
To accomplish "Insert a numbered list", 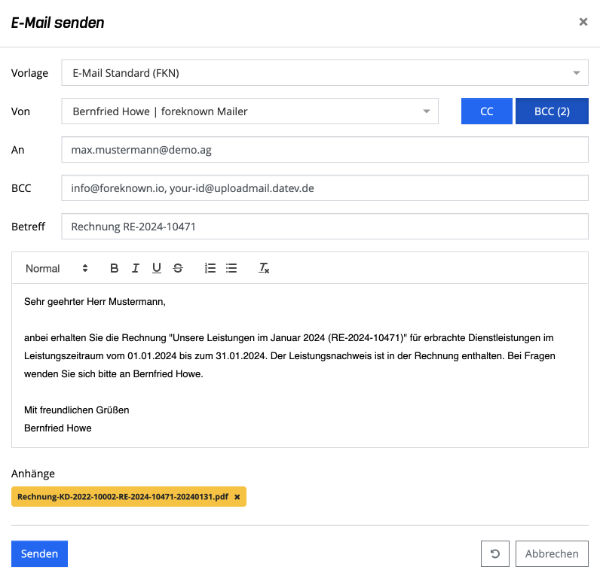I will click(210, 268).
